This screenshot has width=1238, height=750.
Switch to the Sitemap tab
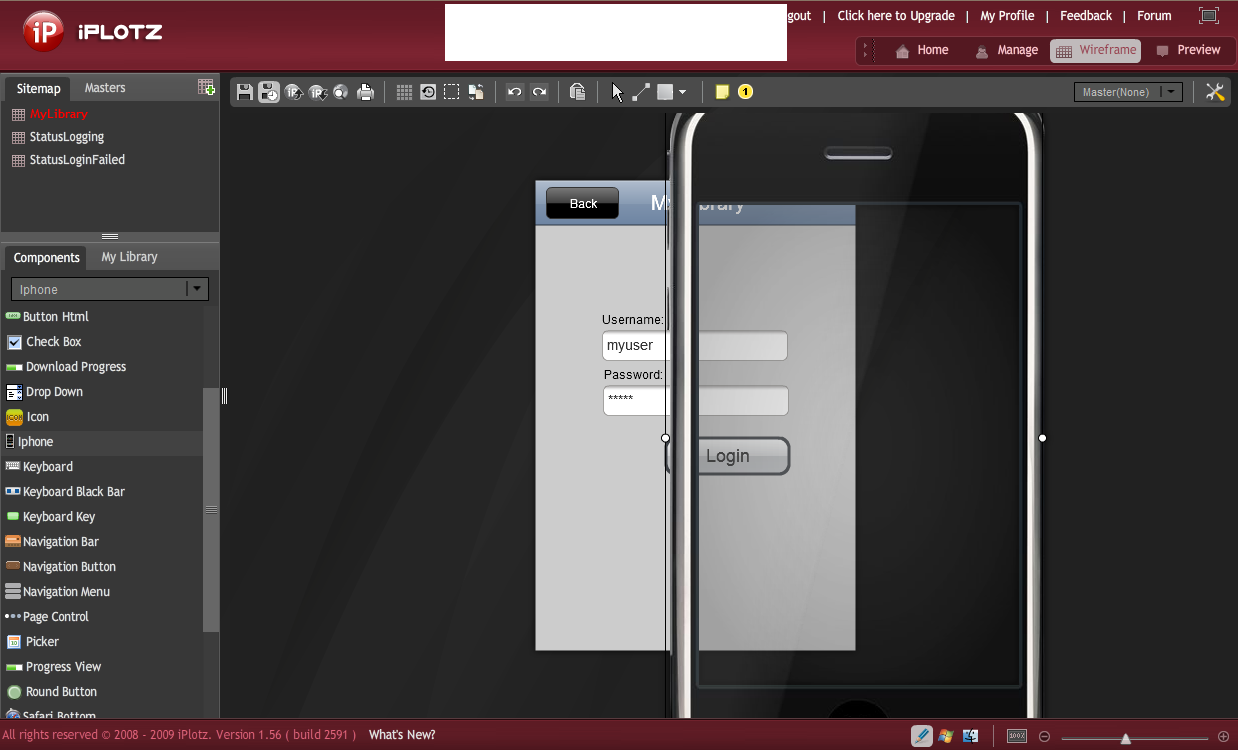38,88
